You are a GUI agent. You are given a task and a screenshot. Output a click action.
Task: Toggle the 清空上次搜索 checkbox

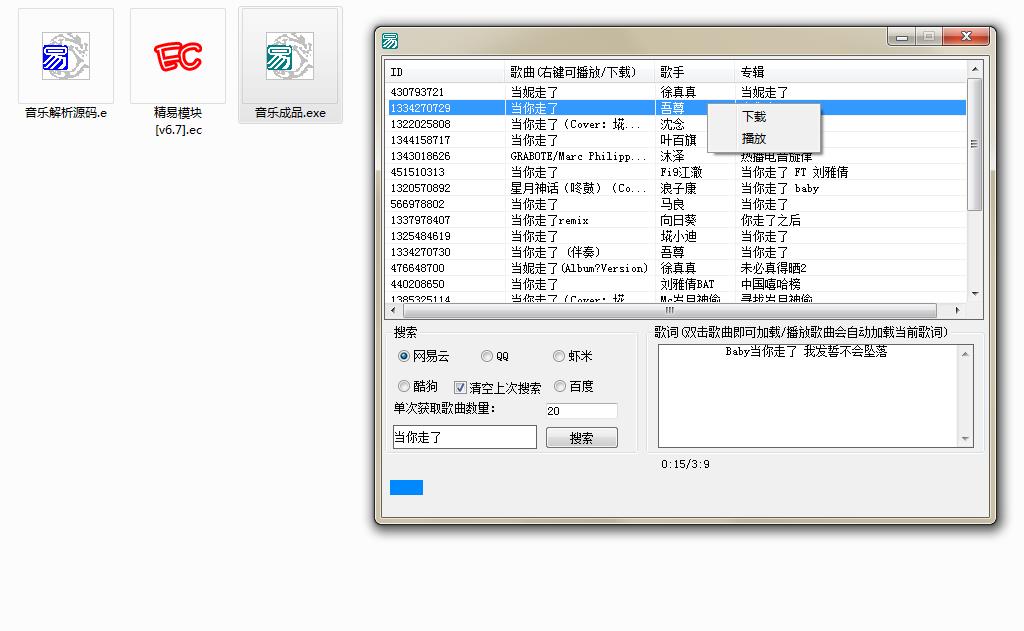click(x=460, y=387)
